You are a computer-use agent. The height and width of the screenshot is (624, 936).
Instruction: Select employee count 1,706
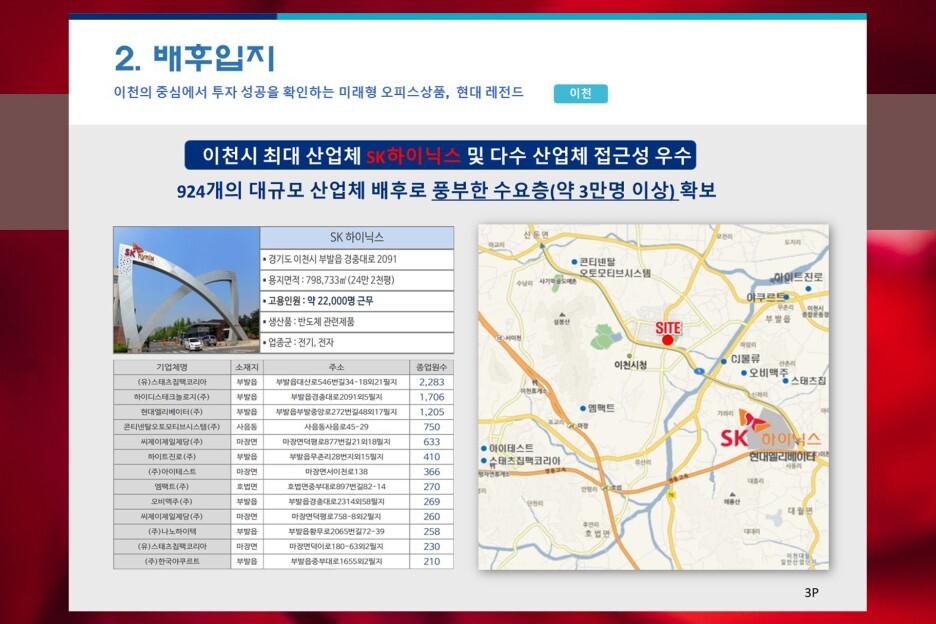pyautogui.click(x=432, y=397)
